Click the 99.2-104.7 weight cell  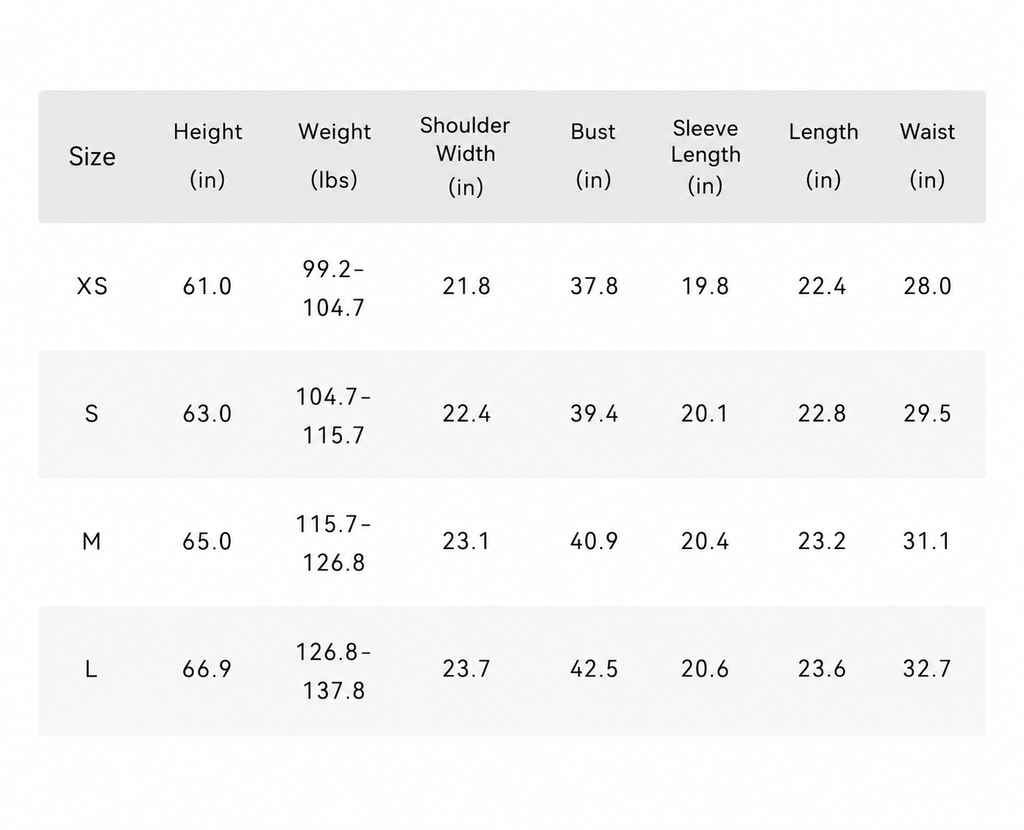[x=334, y=288]
